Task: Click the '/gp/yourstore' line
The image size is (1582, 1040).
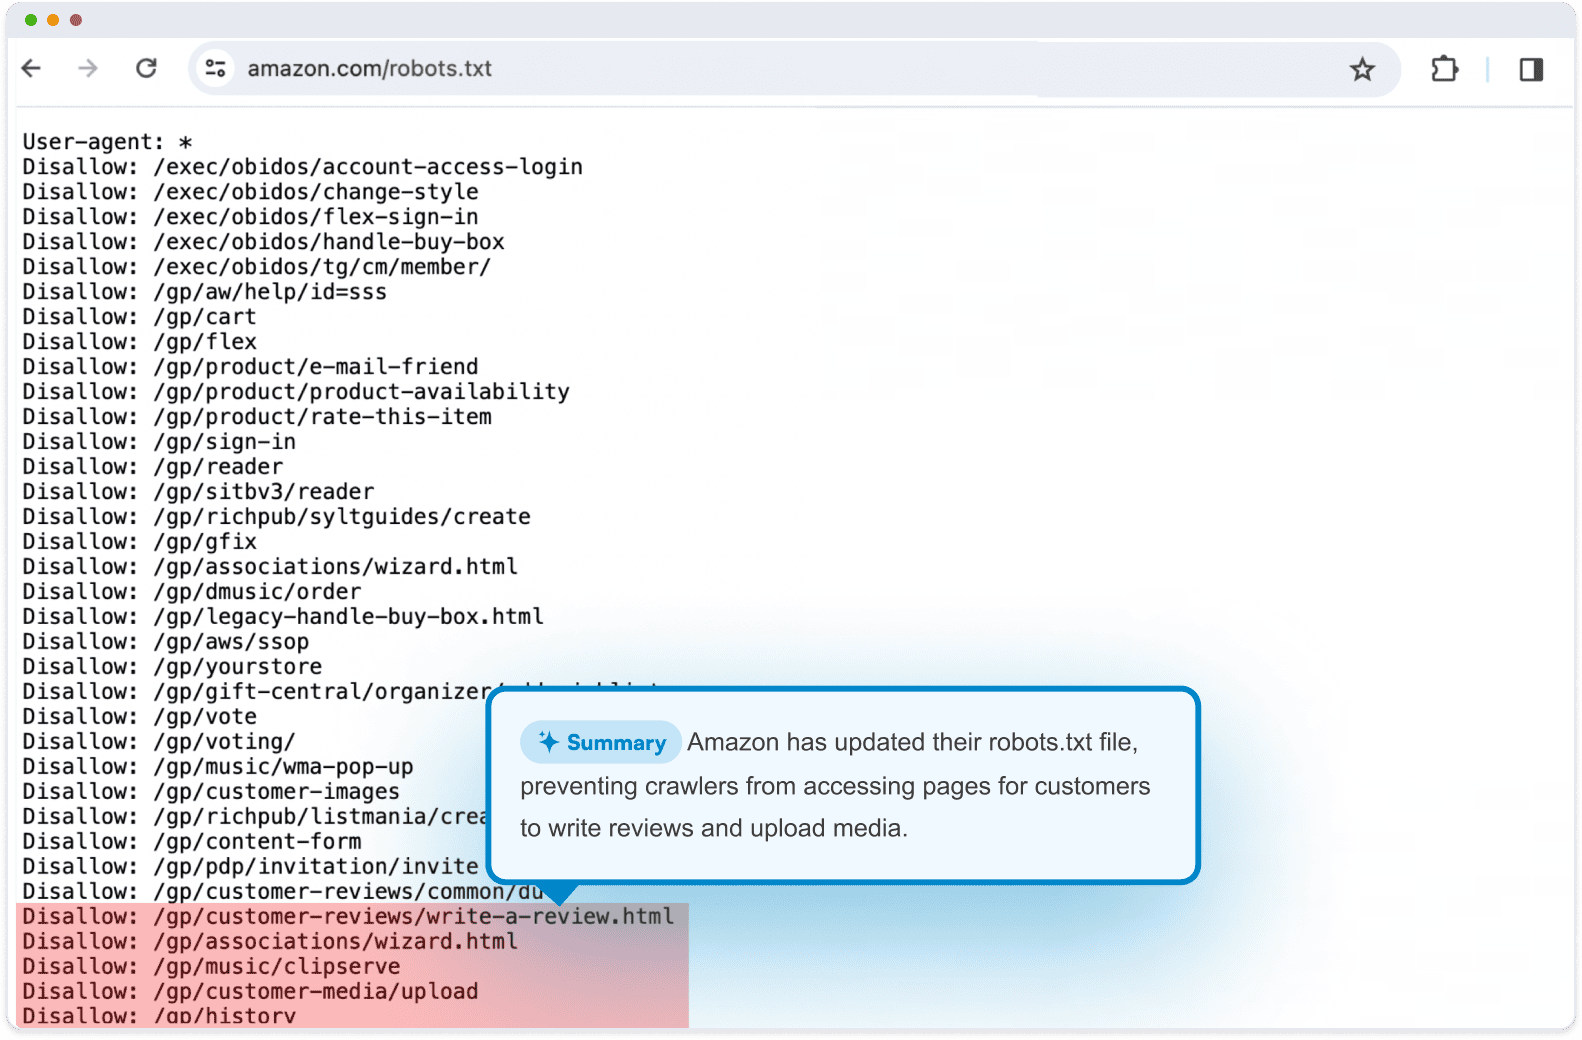Action: point(173,667)
